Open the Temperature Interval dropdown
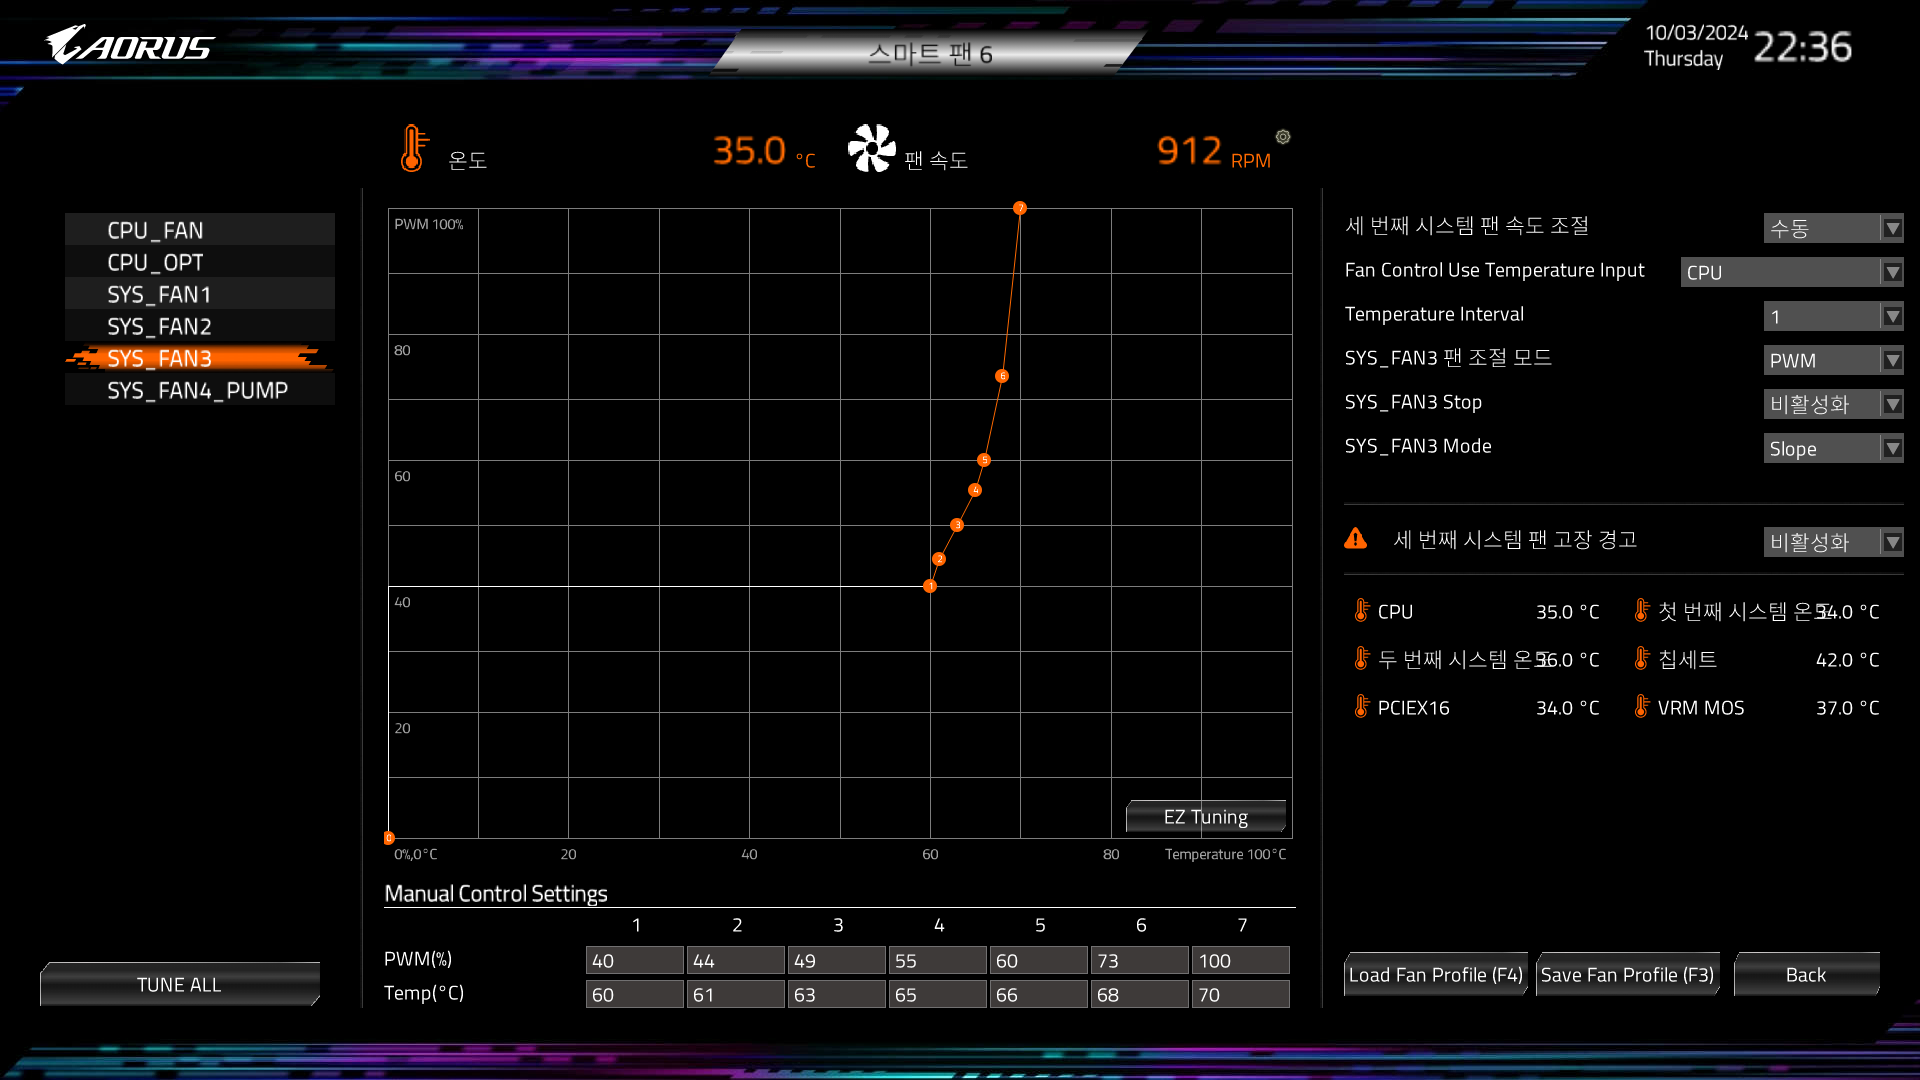This screenshot has height=1080, width=1920. coord(1833,316)
